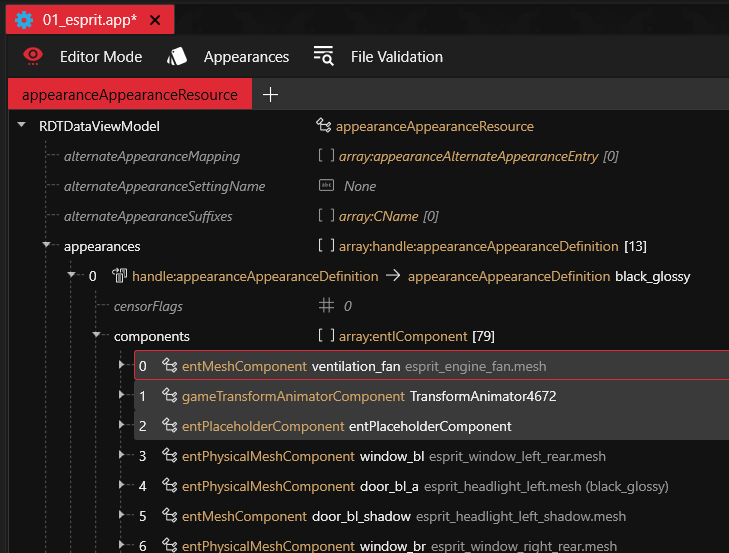This screenshot has height=553, width=729.
Task: Collapse the RDTDataViewModel root node
Action: click(x=22, y=126)
